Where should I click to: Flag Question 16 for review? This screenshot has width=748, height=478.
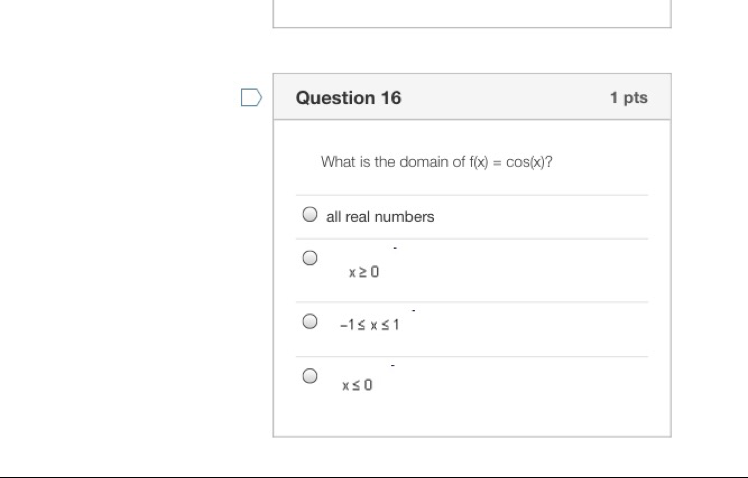click(x=251, y=98)
